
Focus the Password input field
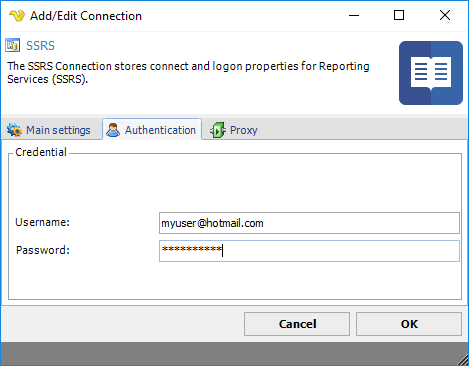point(309,251)
